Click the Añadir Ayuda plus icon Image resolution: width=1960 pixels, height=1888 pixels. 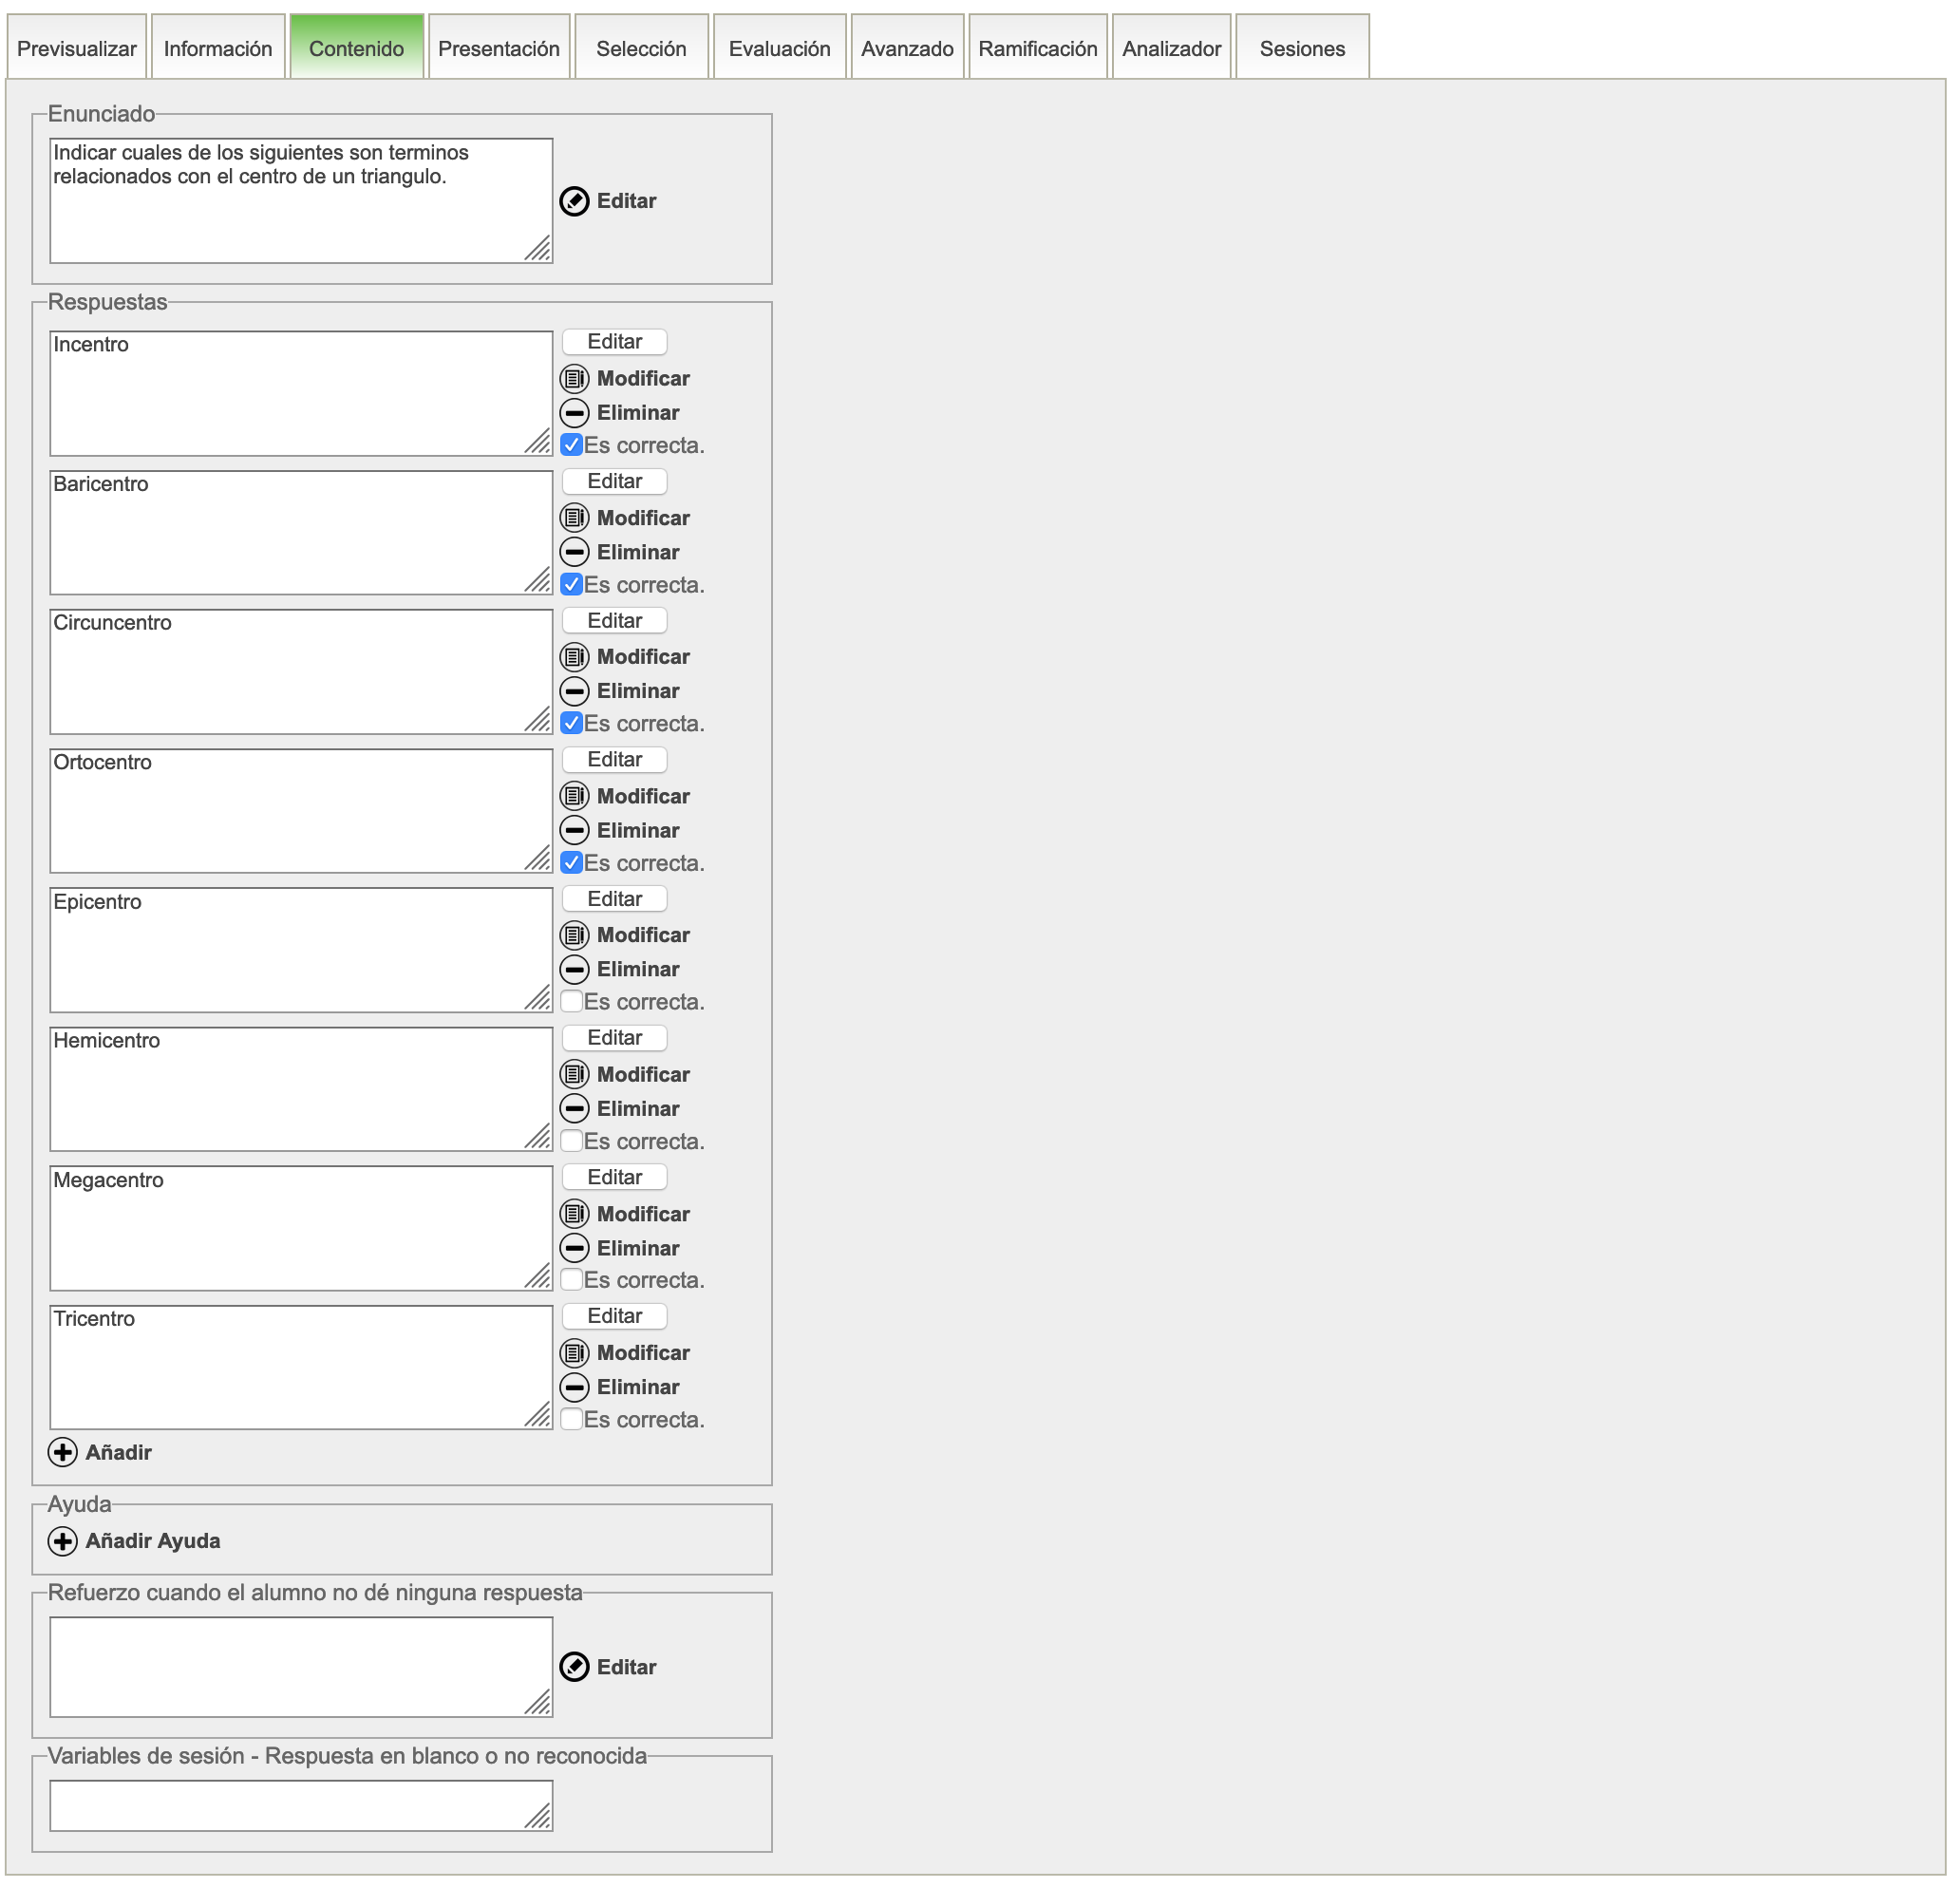[x=62, y=1541]
